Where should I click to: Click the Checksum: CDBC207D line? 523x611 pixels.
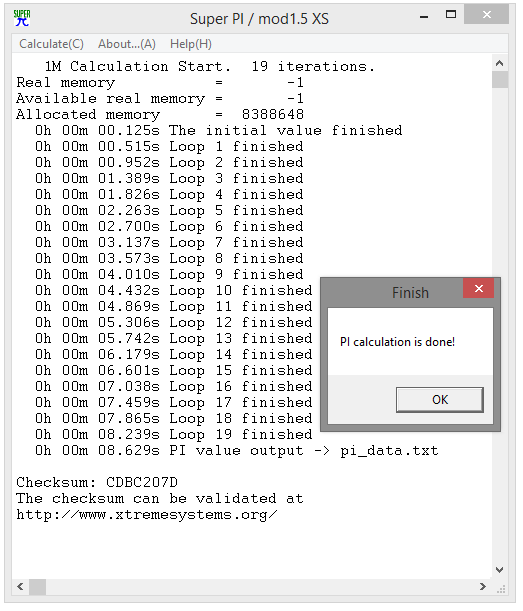click(x=97, y=482)
